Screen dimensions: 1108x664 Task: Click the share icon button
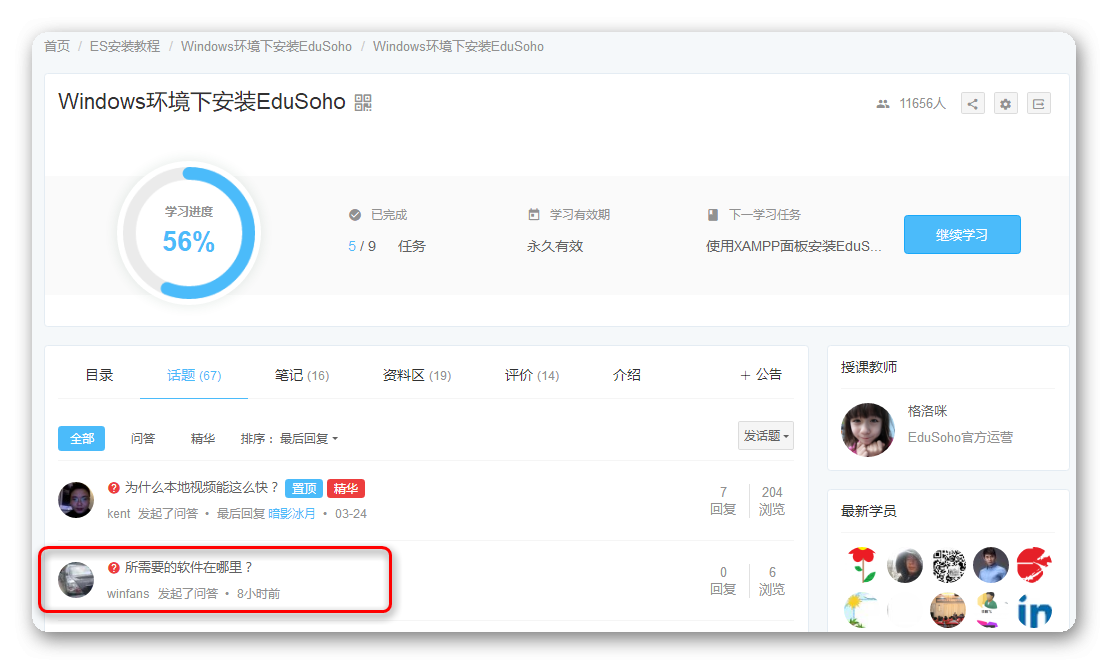(973, 103)
